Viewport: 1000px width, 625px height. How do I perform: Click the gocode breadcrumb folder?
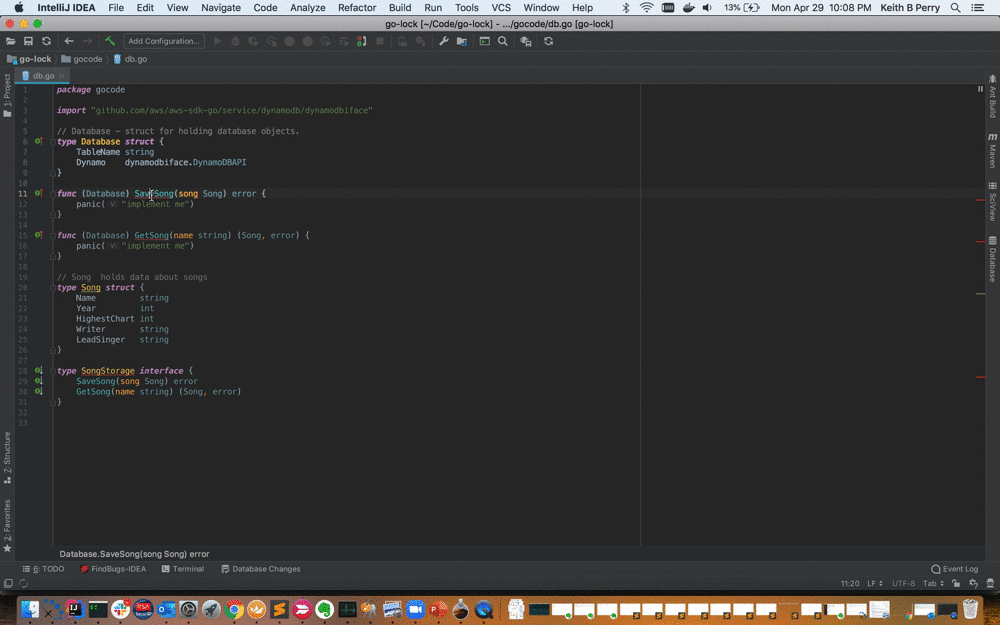(x=87, y=59)
